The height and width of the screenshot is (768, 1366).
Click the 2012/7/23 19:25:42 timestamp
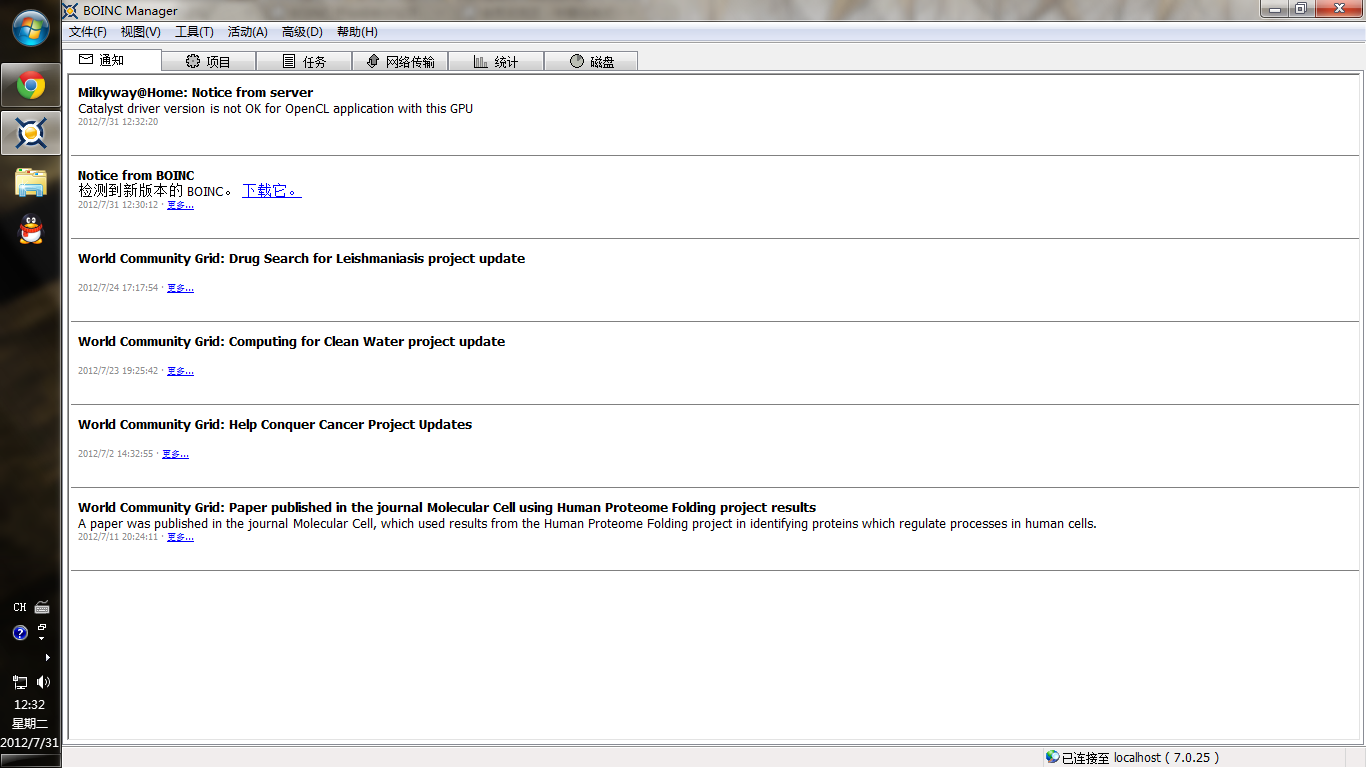point(118,371)
